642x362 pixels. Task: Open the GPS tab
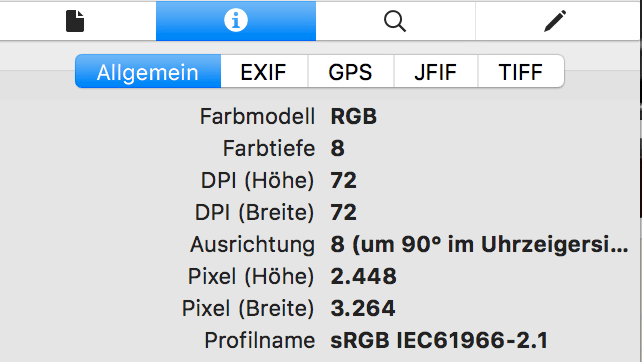pos(350,72)
